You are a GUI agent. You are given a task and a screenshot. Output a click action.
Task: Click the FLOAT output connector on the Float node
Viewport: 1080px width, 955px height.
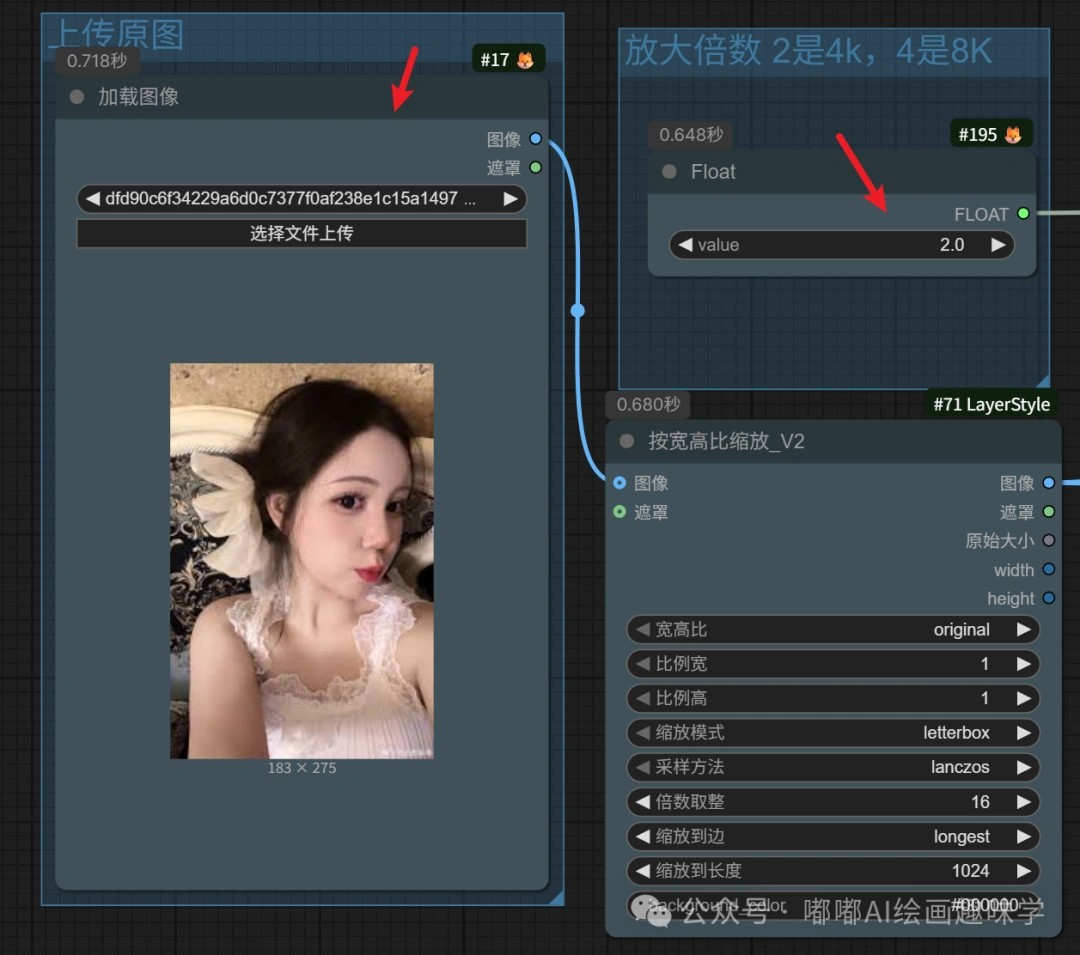tap(1021, 213)
